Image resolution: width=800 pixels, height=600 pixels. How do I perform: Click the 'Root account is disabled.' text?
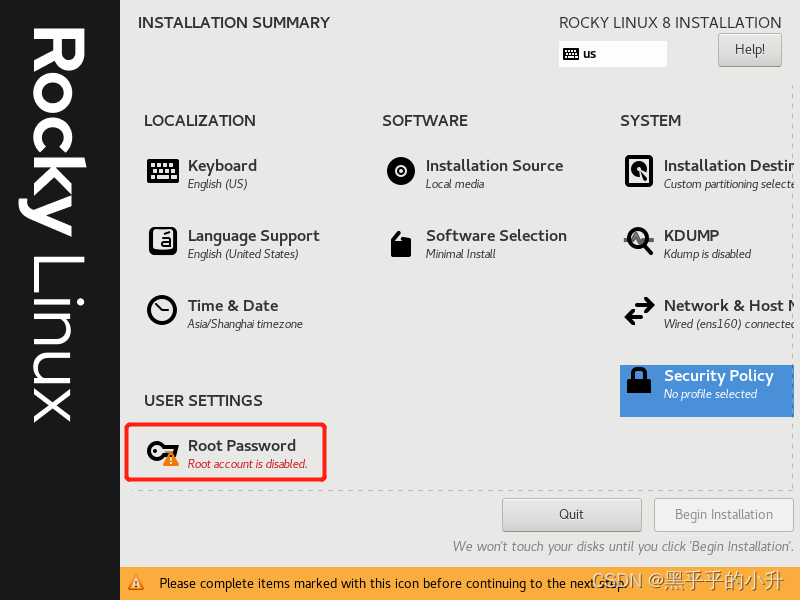tap(247, 464)
